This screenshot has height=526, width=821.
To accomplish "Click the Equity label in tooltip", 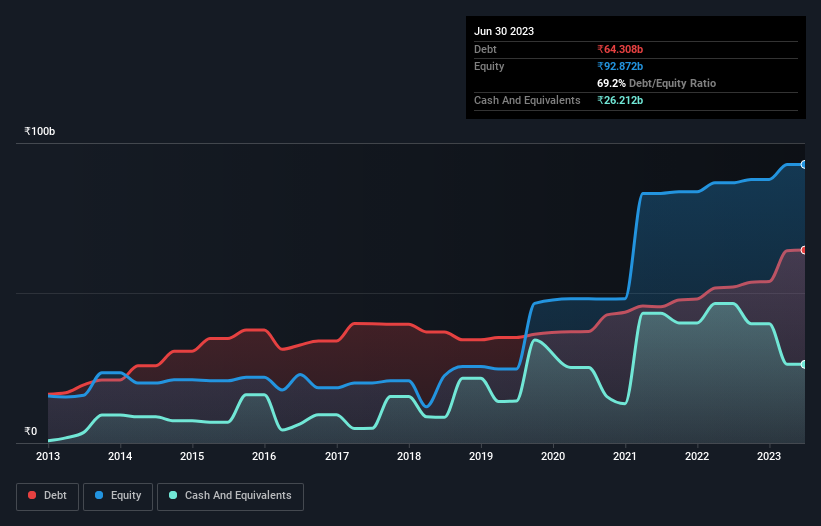I will click(489, 66).
